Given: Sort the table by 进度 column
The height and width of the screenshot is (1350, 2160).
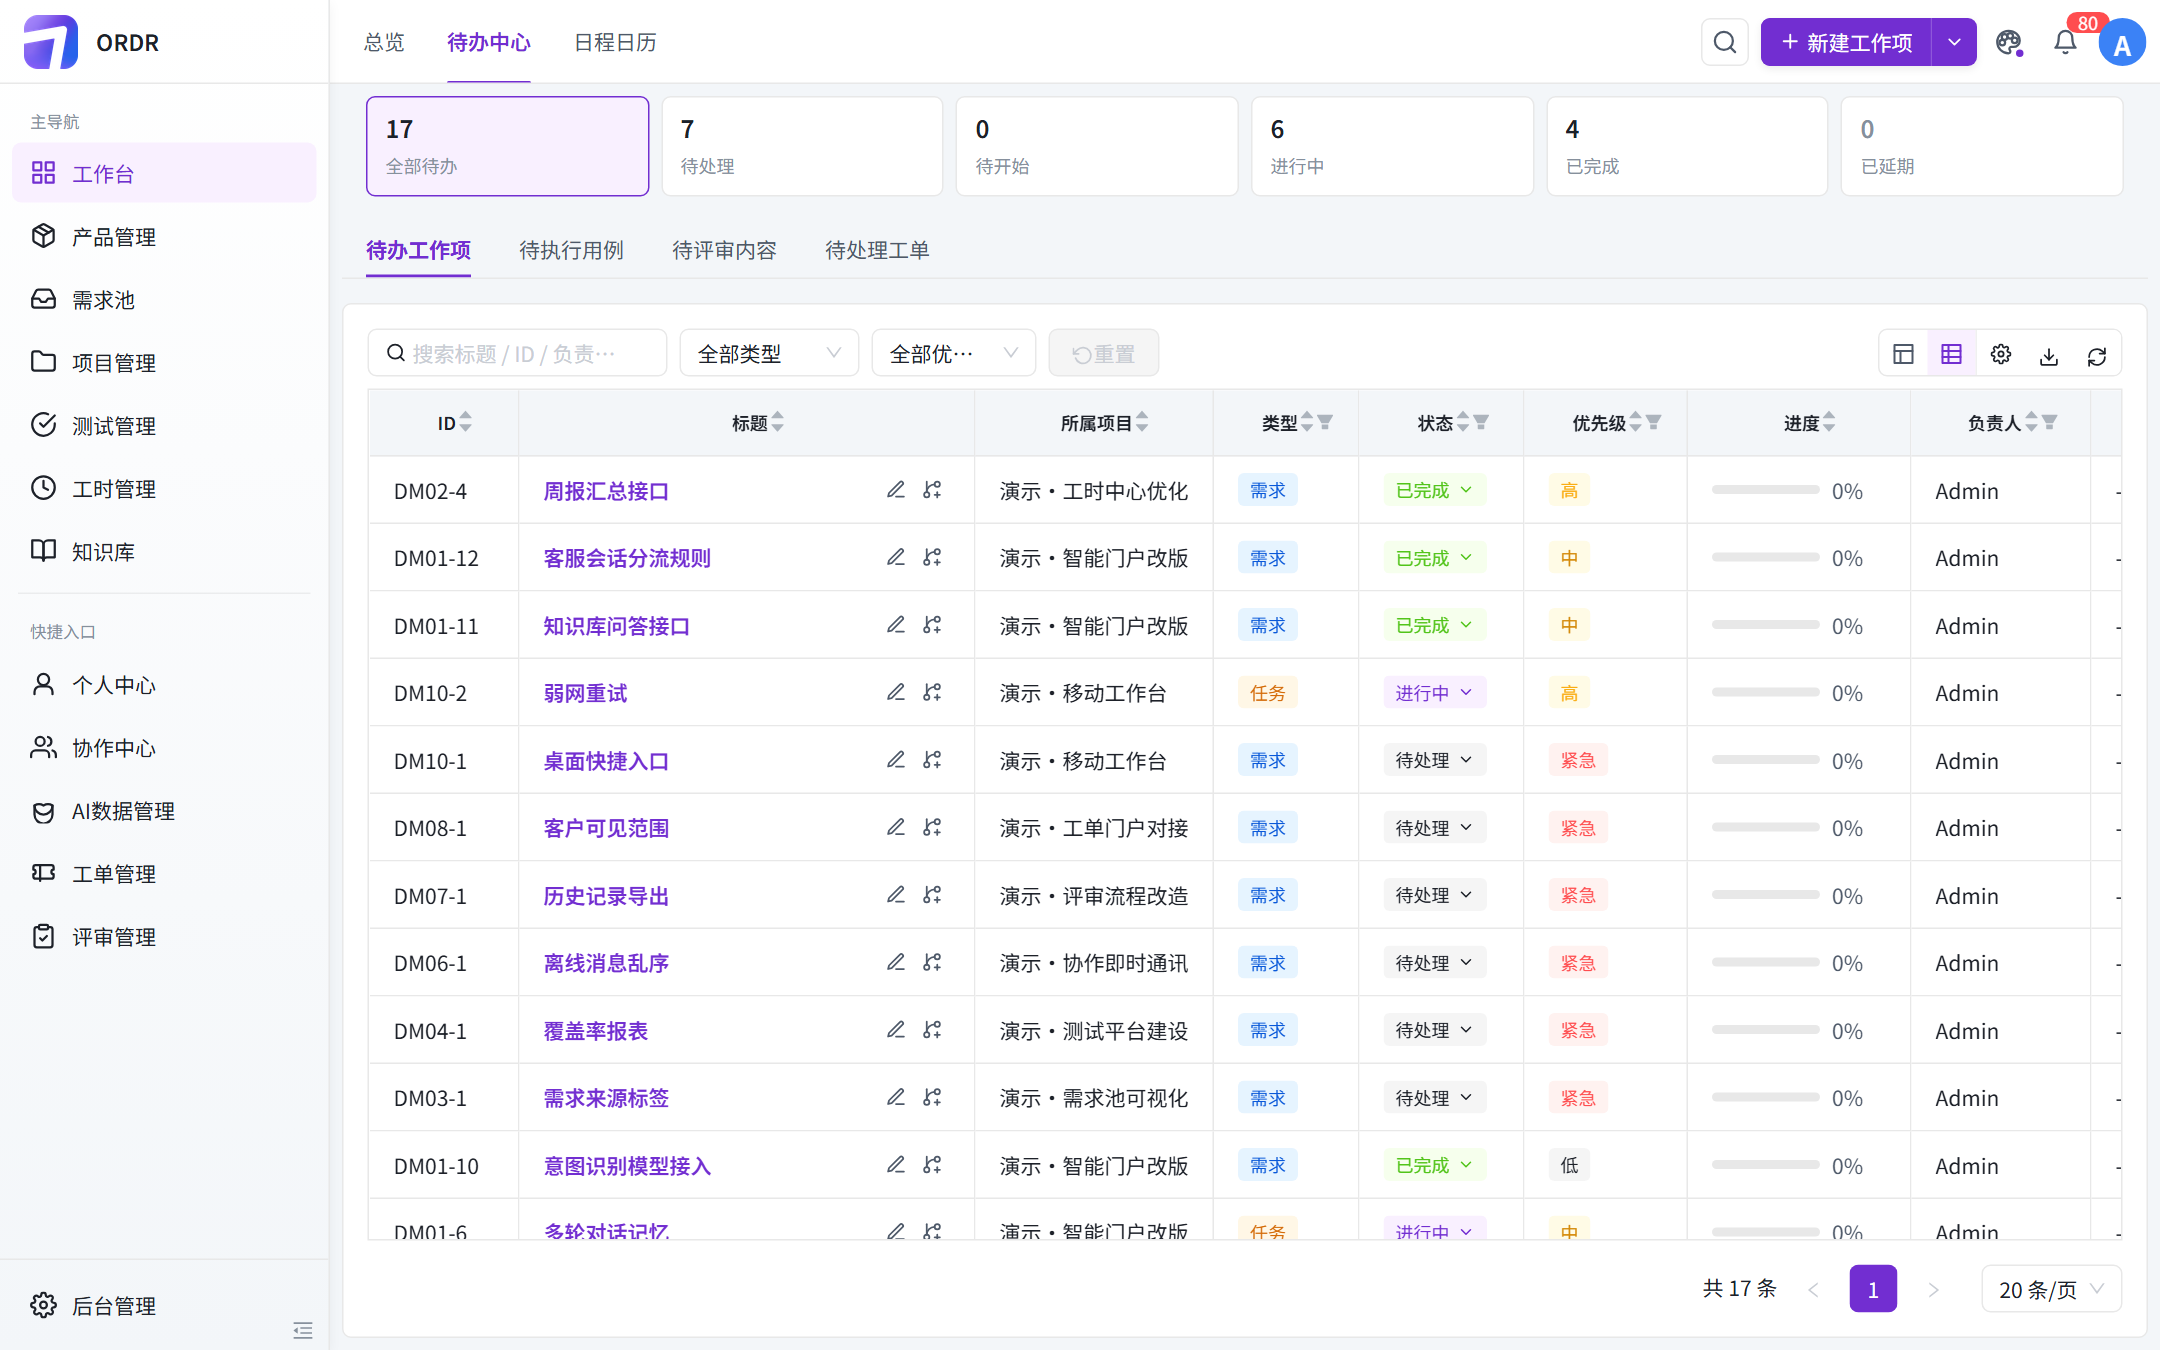Looking at the screenshot, I should (1829, 422).
